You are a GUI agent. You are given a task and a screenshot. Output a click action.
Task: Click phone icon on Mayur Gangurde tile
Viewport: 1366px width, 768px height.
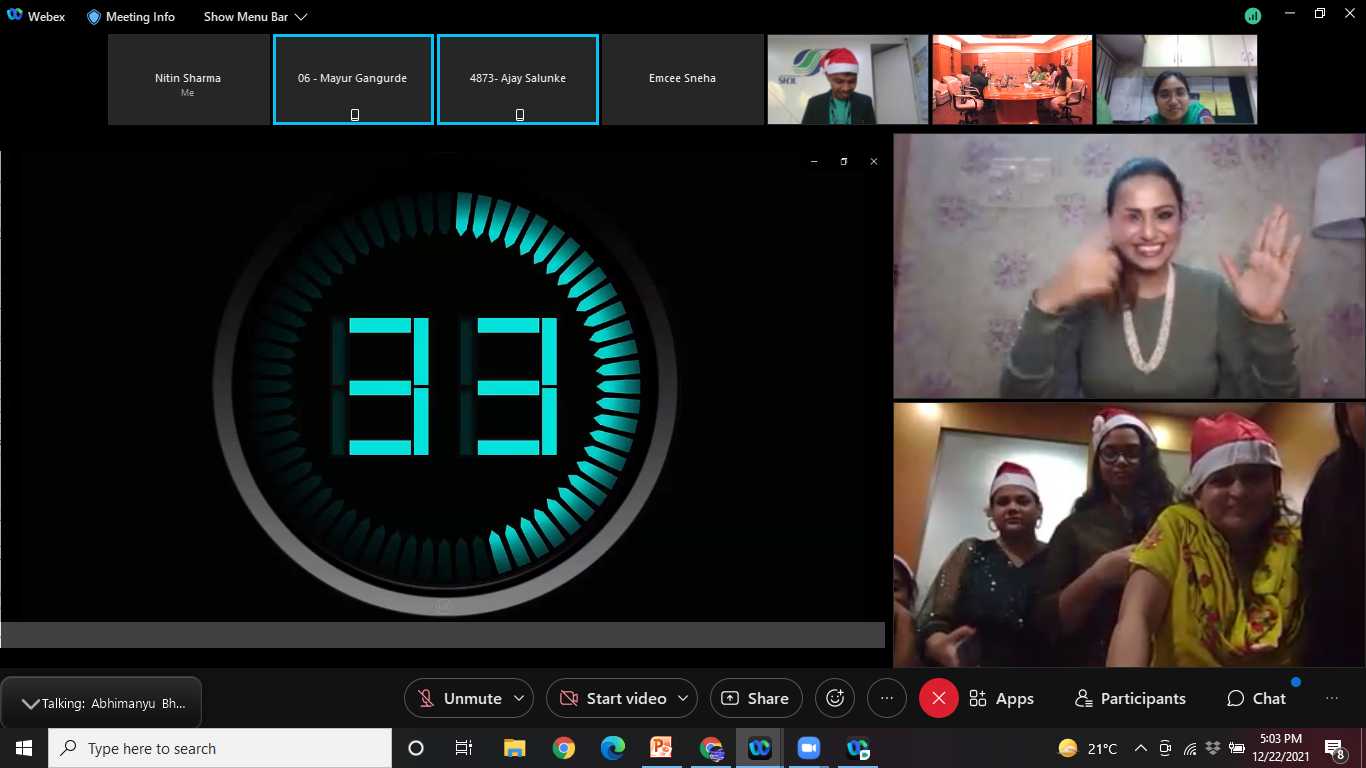tap(354, 114)
